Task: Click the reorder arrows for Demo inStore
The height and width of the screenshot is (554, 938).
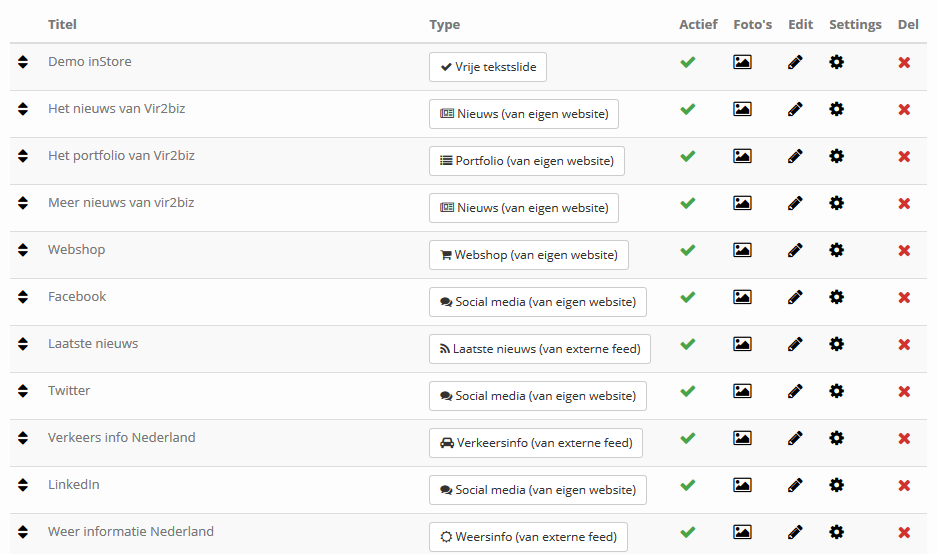Action: pyautogui.click(x=23, y=62)
